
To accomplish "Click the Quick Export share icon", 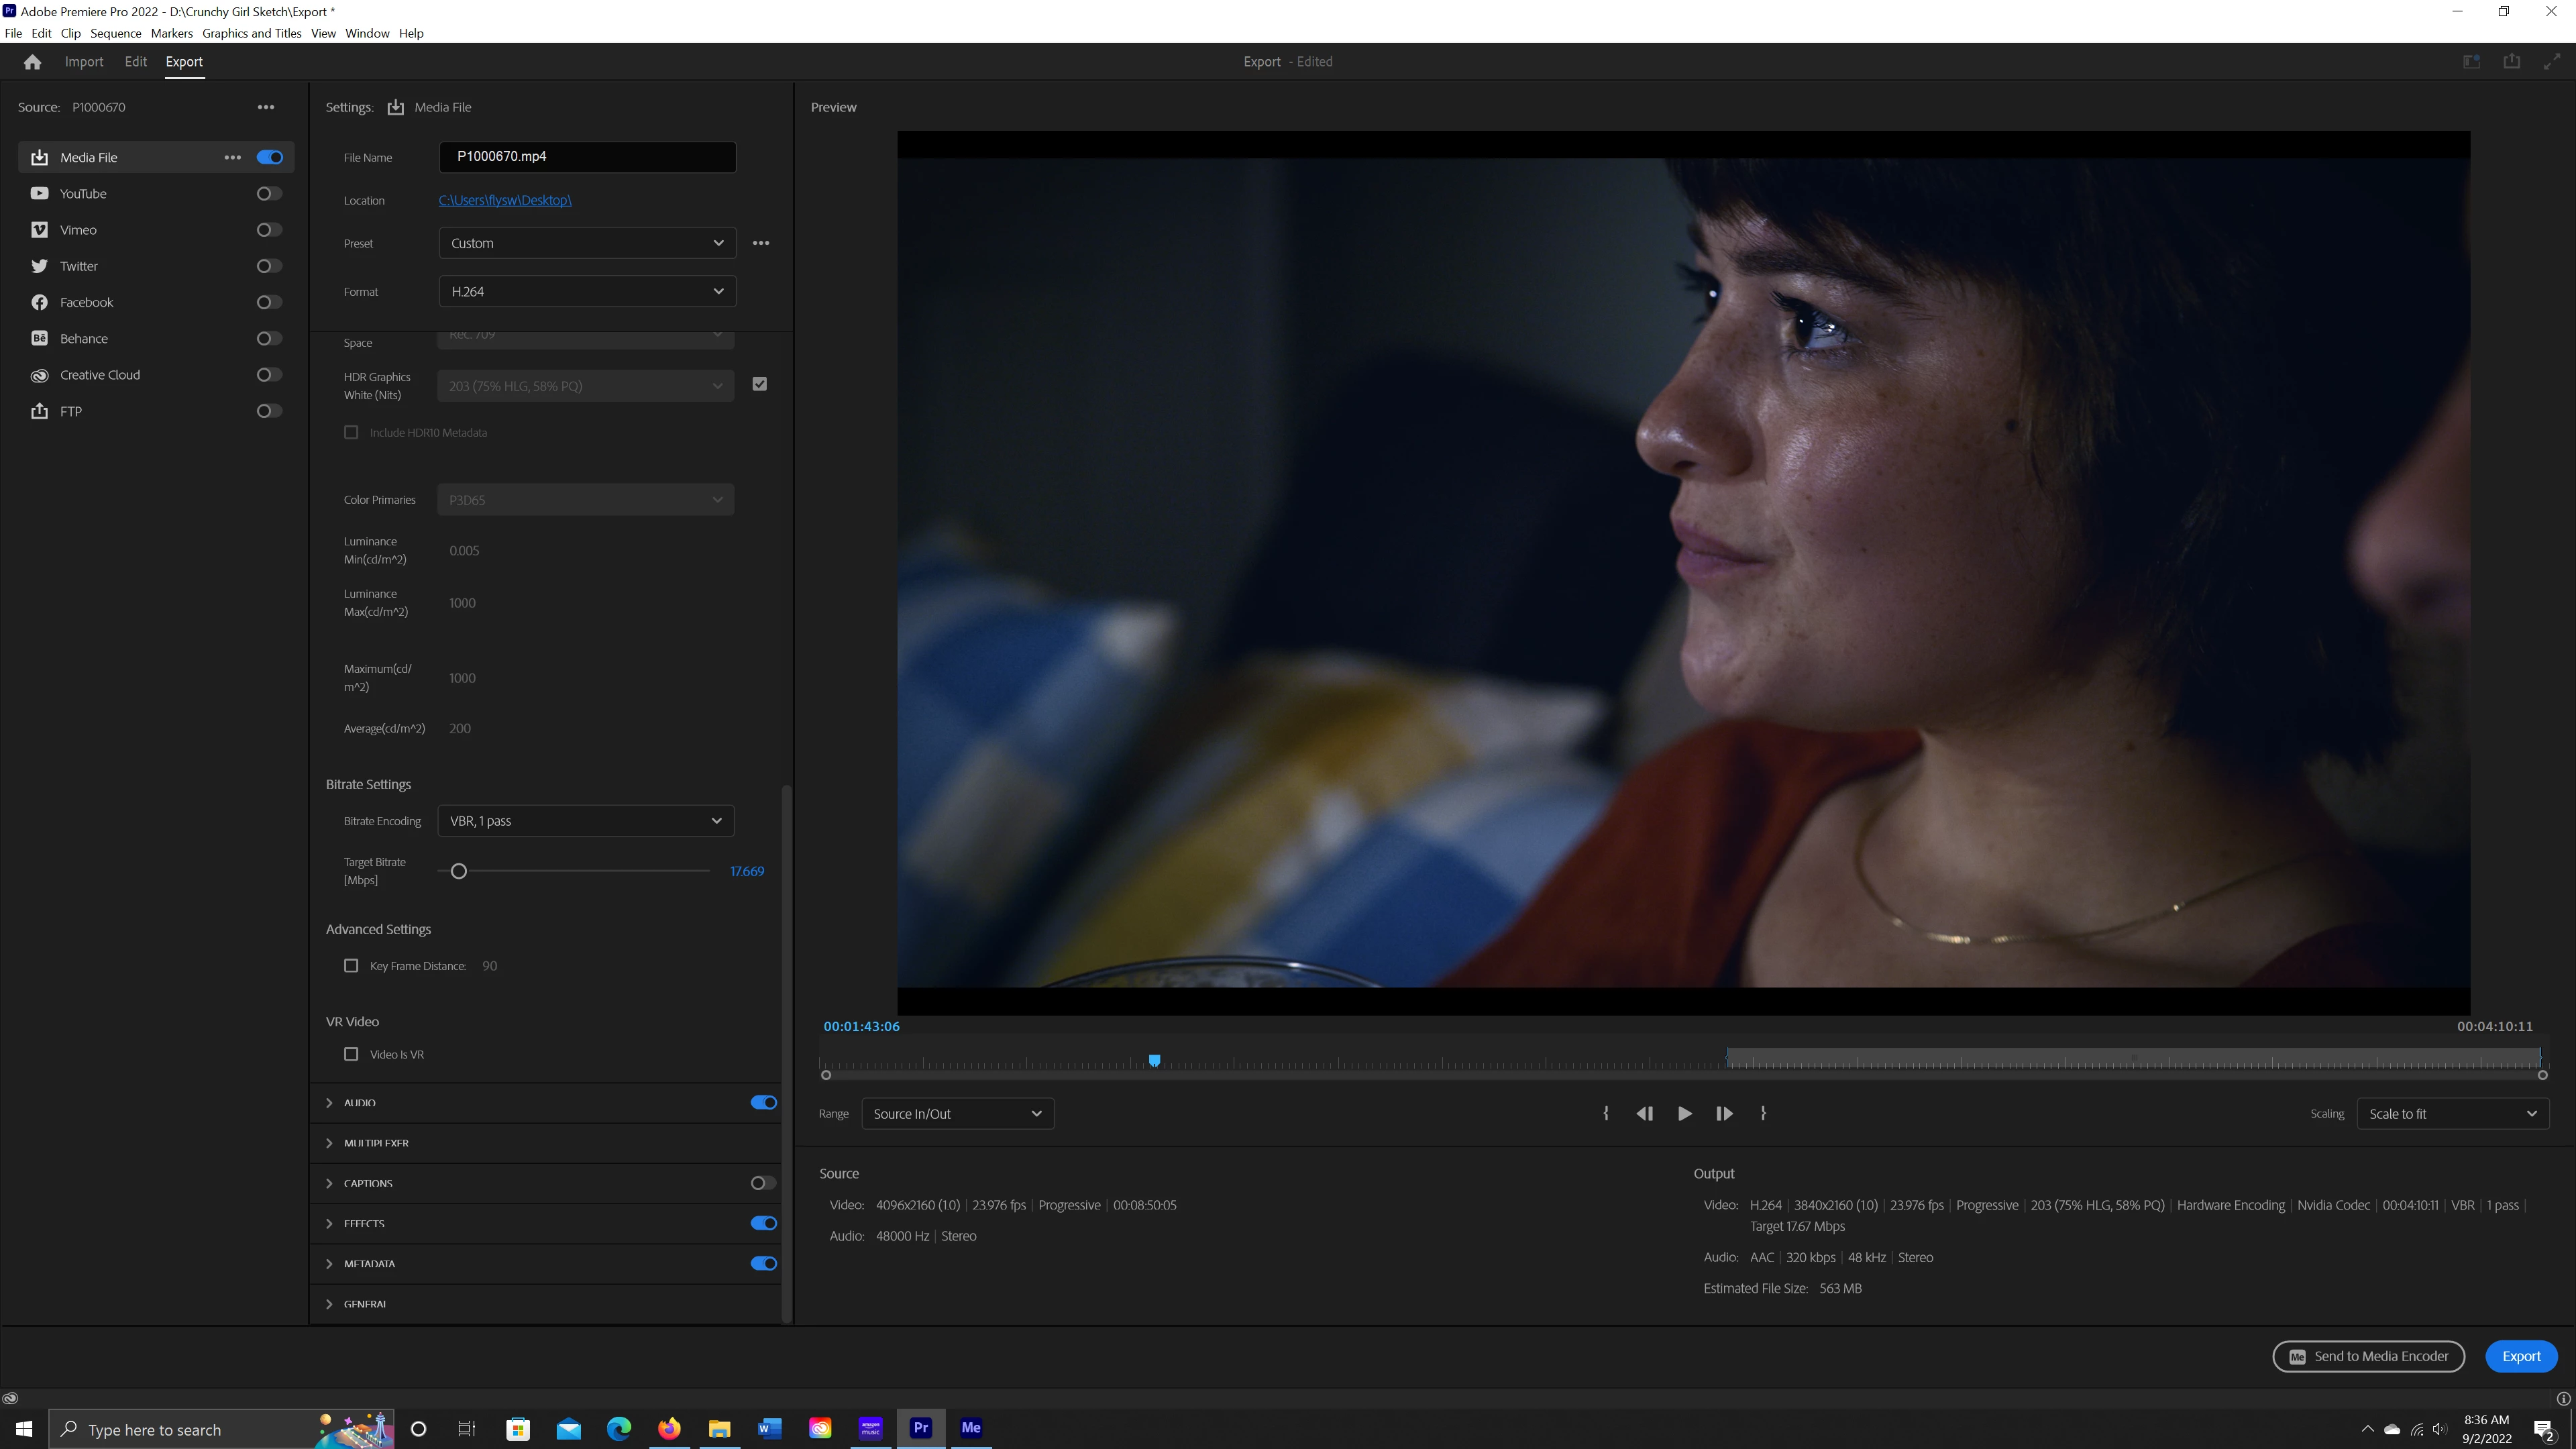I will point(2511,62).
